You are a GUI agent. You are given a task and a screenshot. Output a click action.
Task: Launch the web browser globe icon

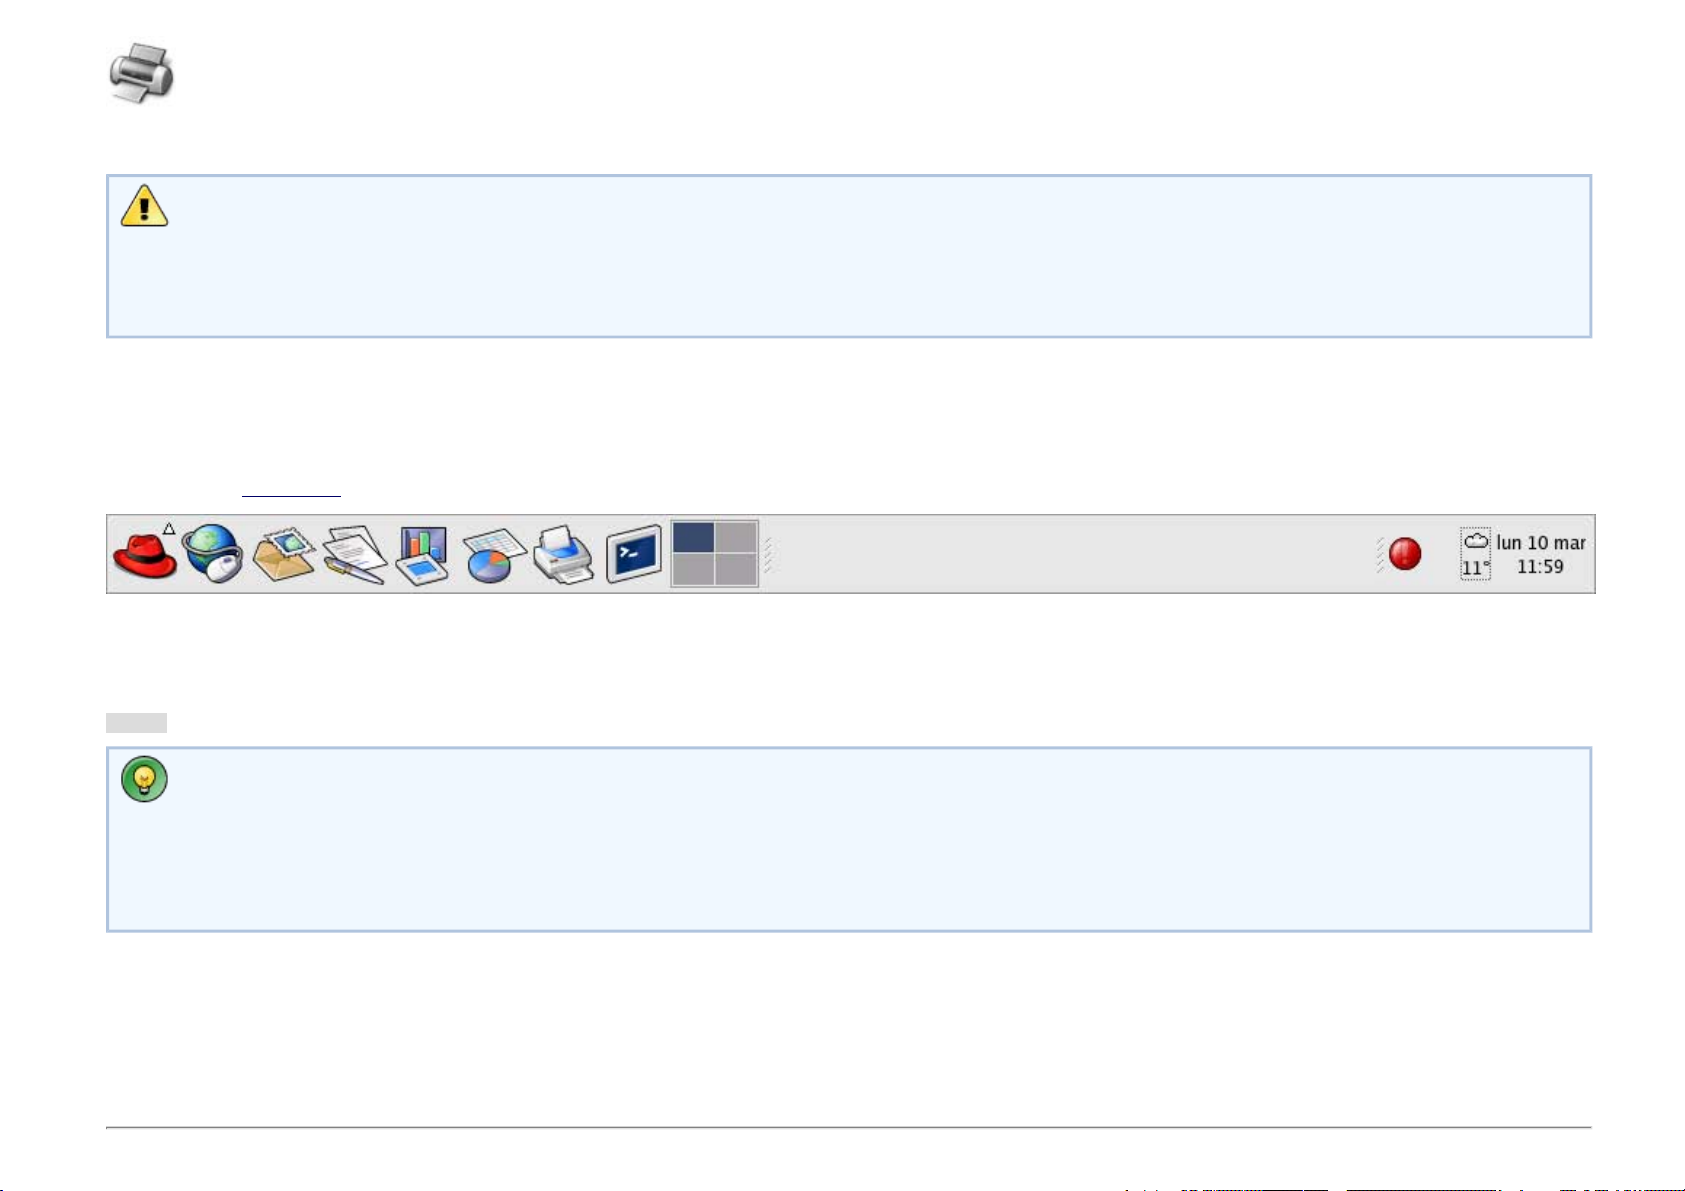213,554
